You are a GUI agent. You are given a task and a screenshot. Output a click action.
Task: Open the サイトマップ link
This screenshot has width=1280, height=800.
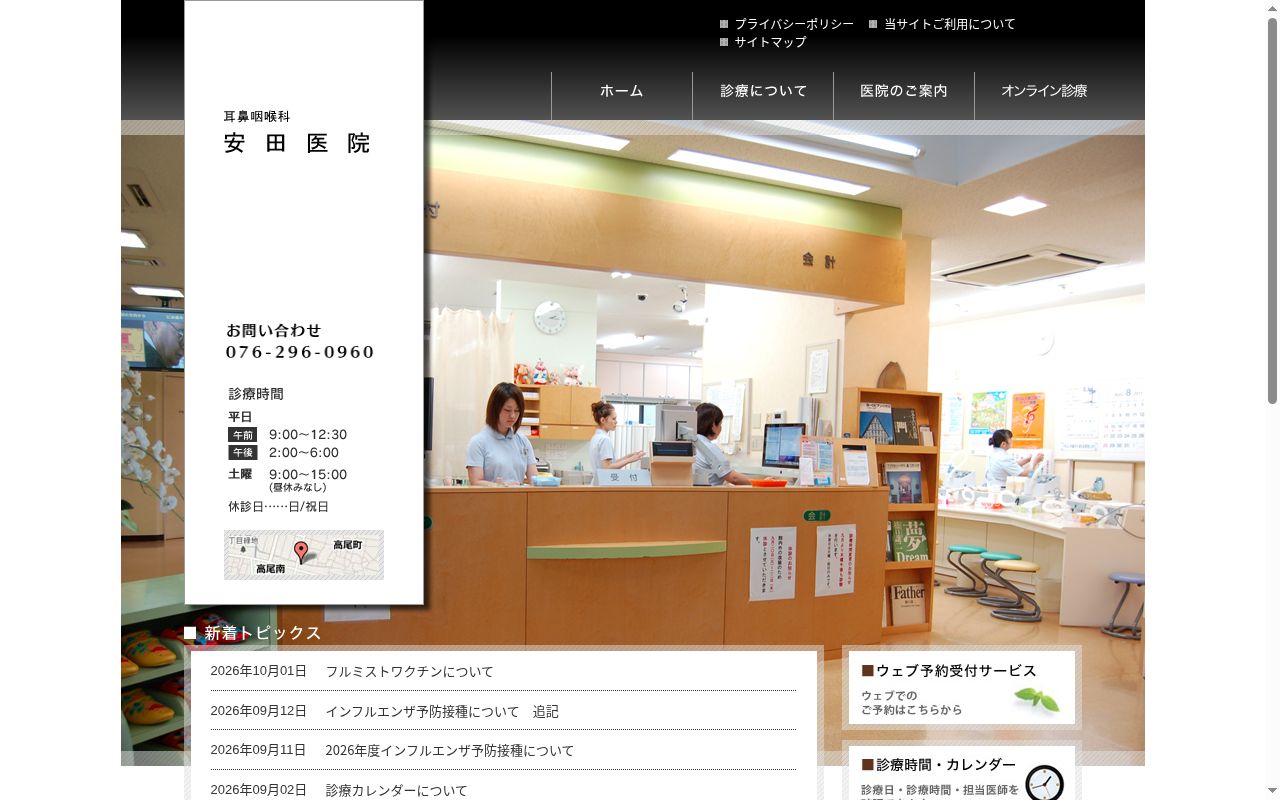point(770,42)
